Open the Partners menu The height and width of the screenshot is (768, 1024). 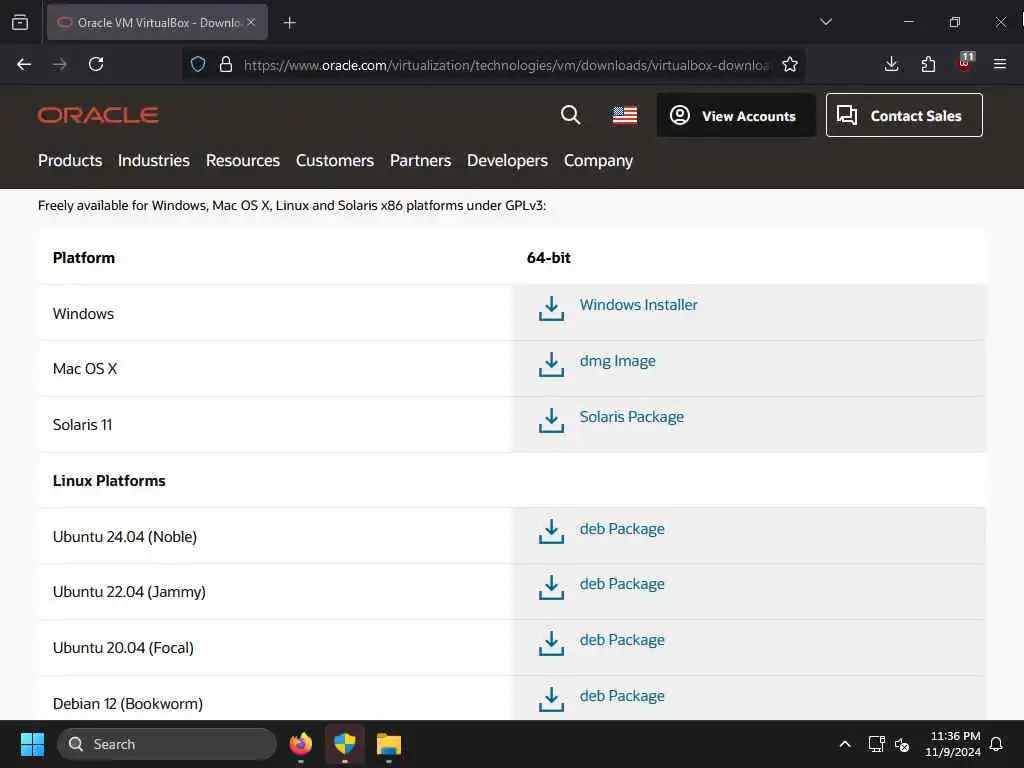[x=421, y=161]
